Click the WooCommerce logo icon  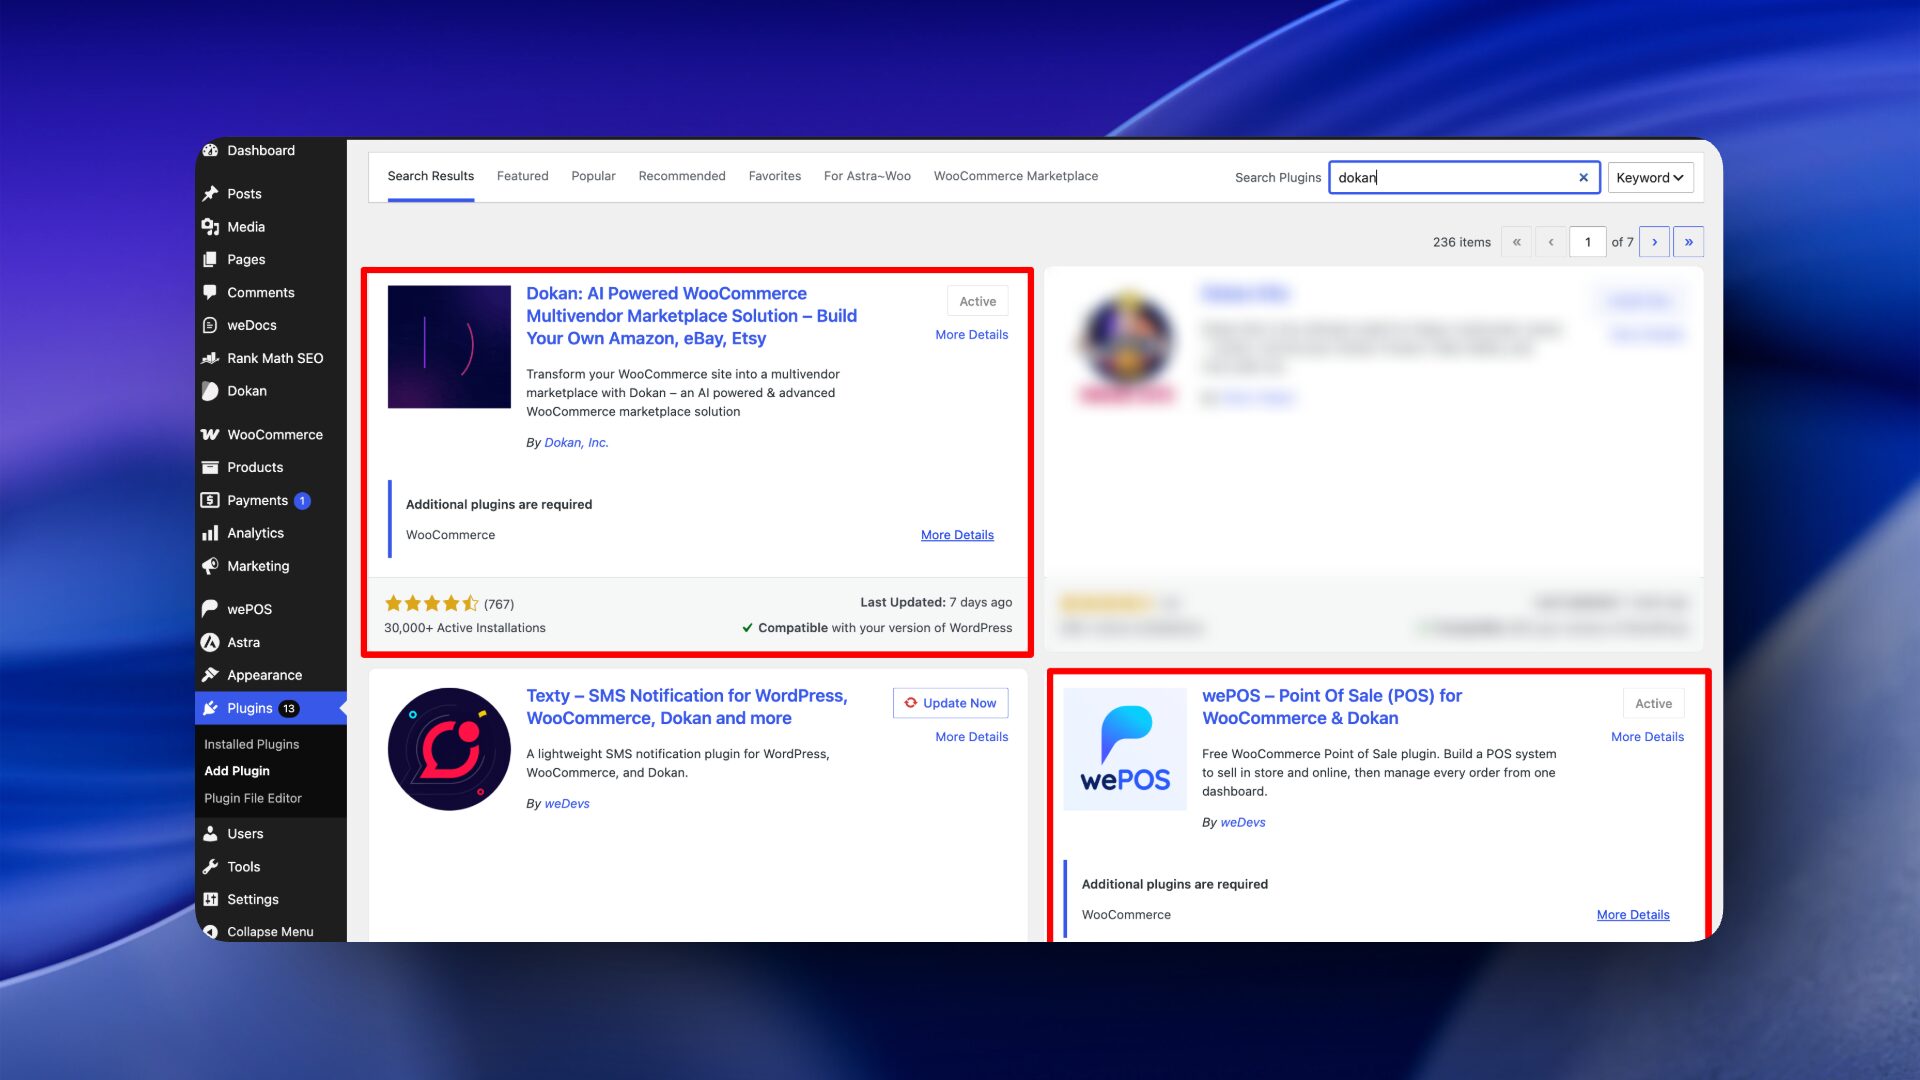click(210, 435)
